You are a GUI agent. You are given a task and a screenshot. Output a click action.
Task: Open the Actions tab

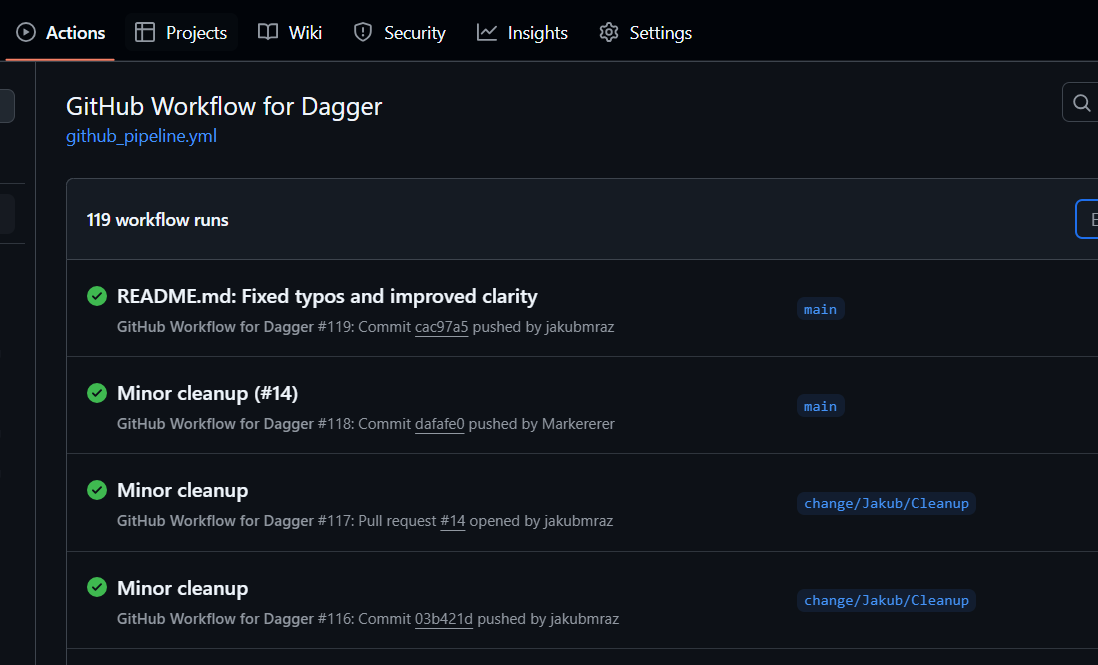pyautogui.click(x=60, y=33)
